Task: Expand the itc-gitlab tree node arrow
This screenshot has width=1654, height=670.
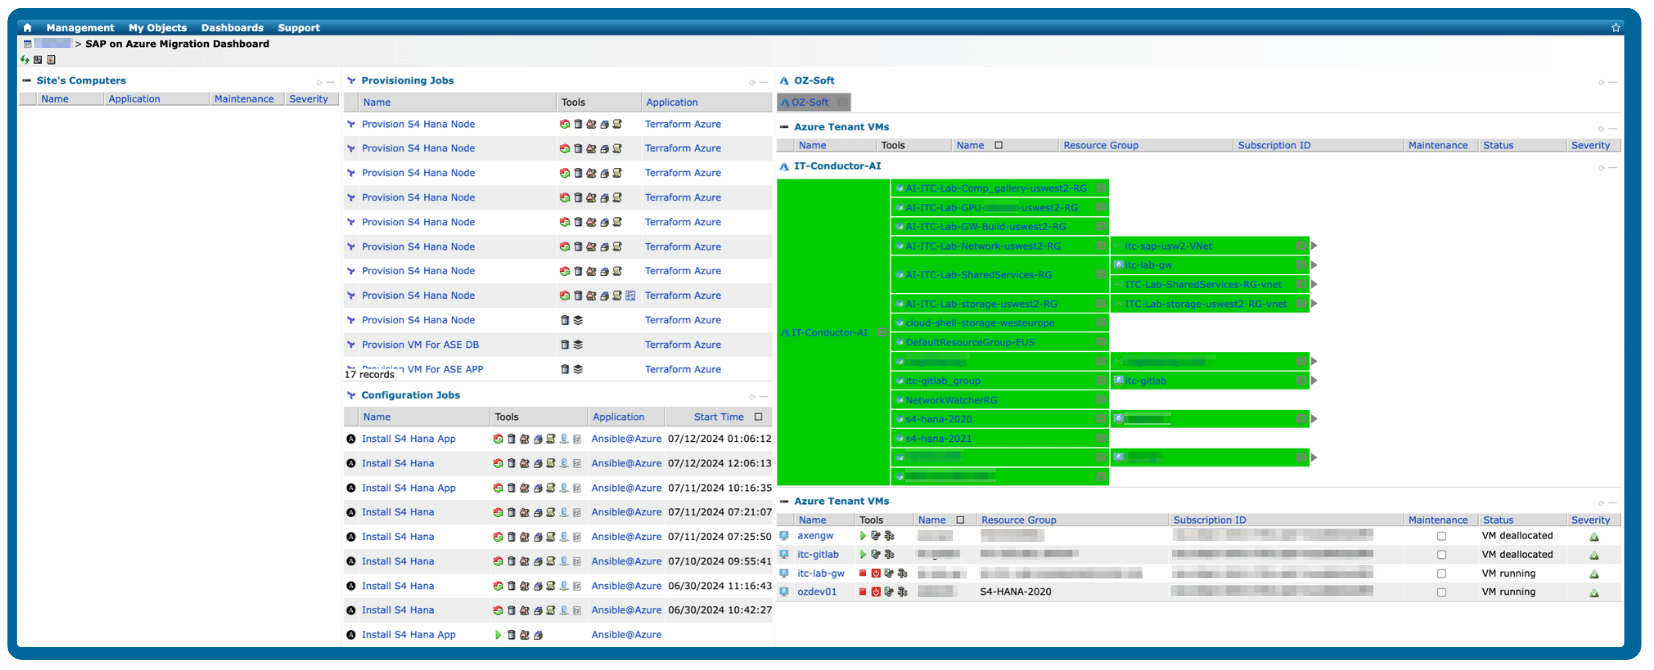Action: pyautogui.click(x=1314, y=381)
